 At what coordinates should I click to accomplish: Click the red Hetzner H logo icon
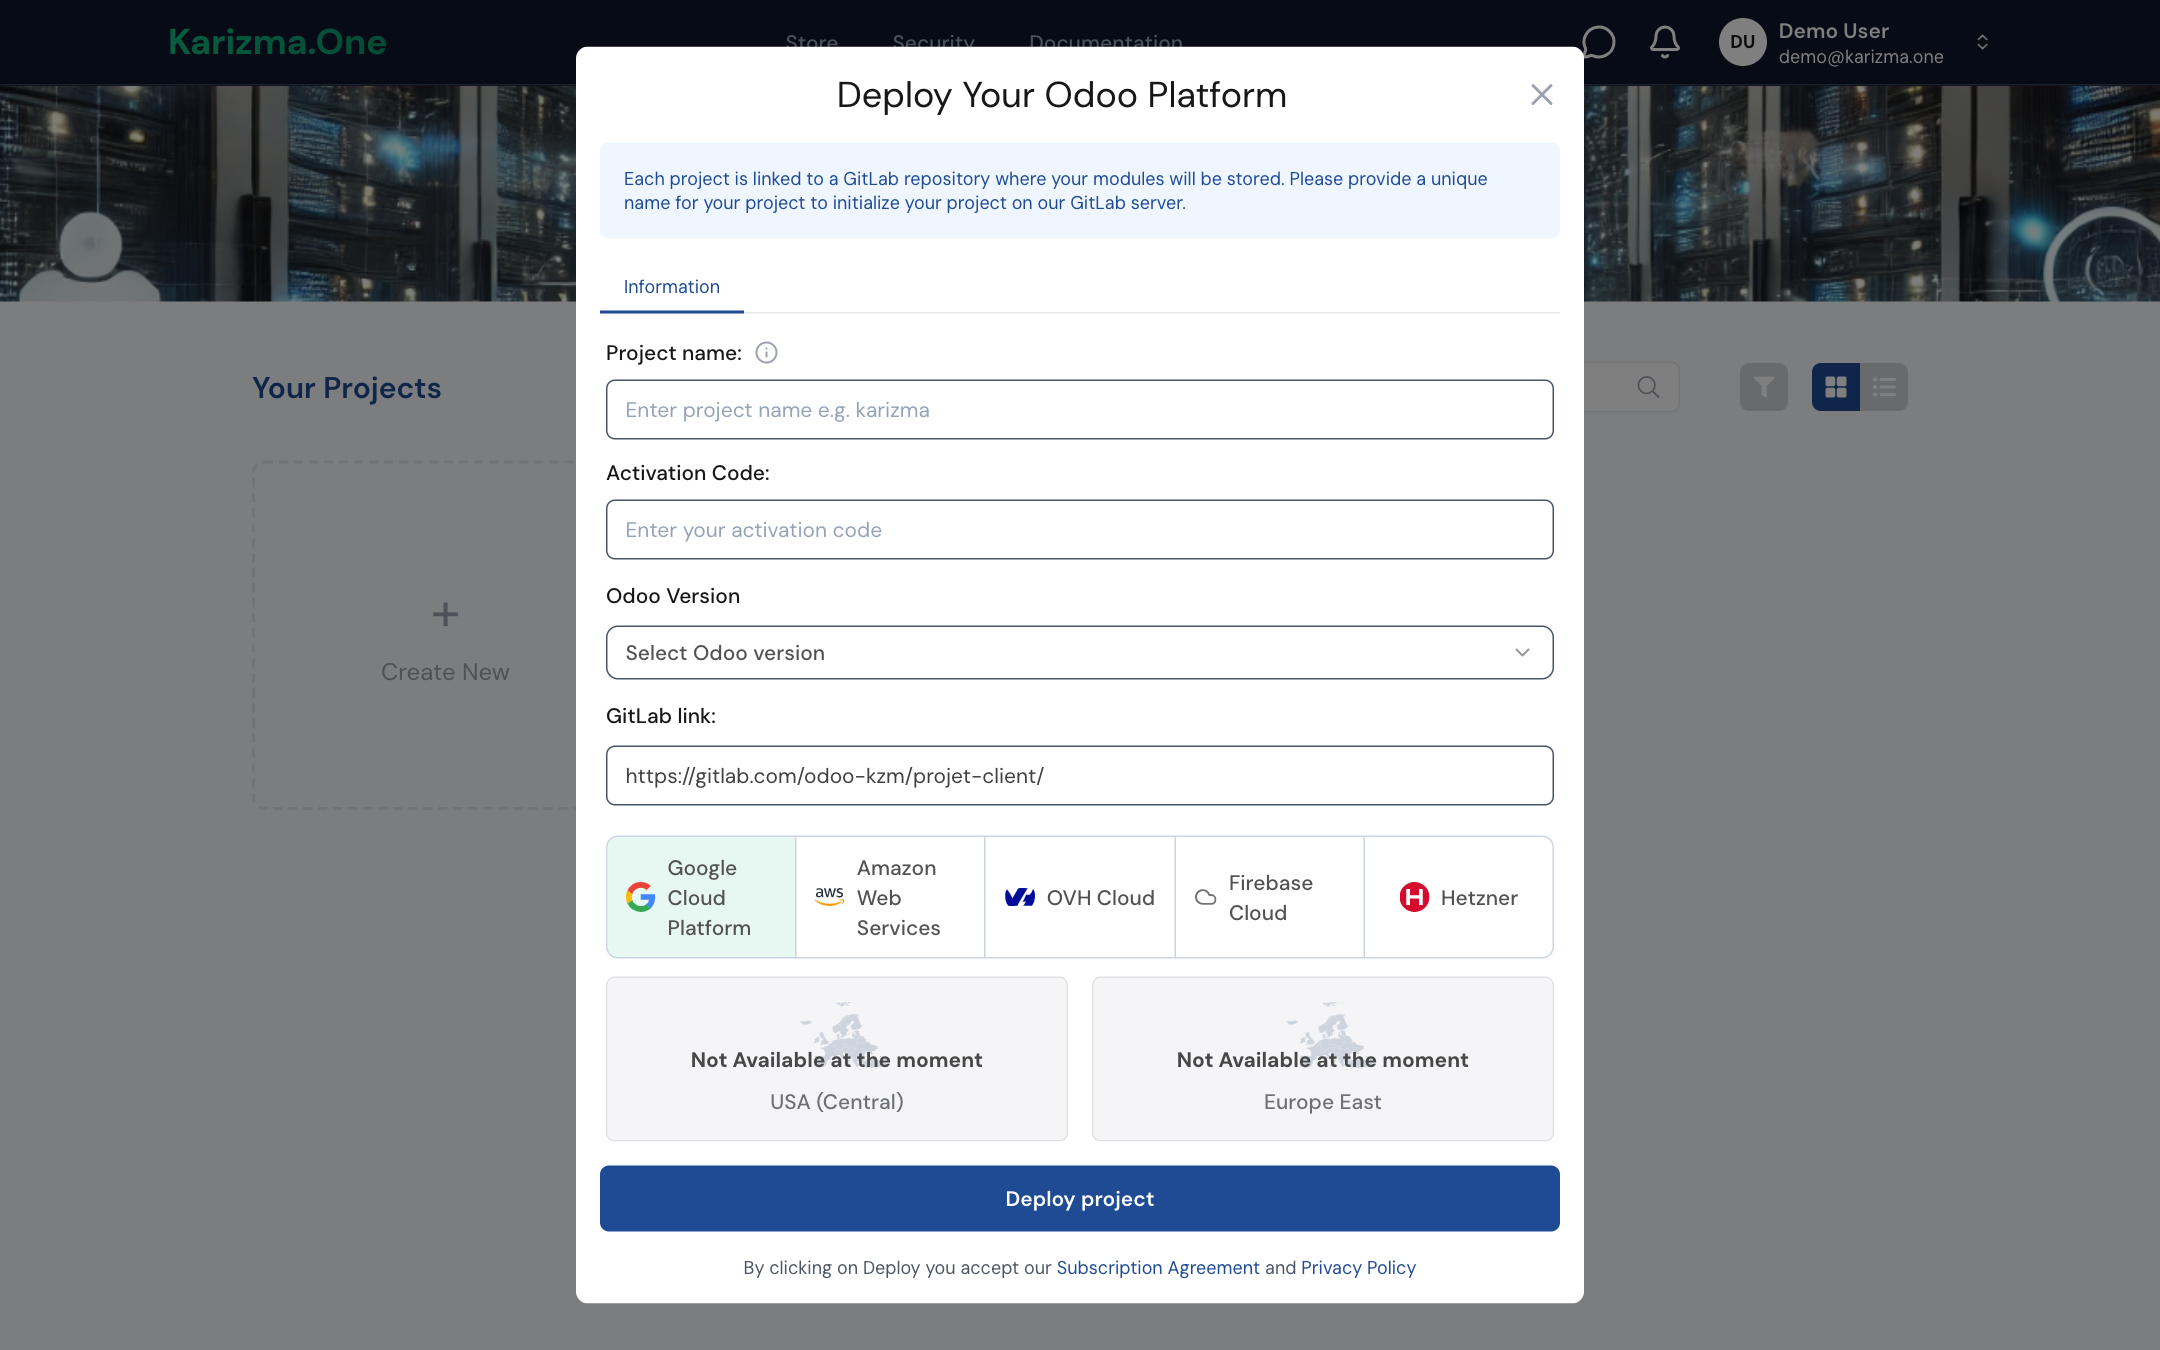click(x=1414, y=897)
